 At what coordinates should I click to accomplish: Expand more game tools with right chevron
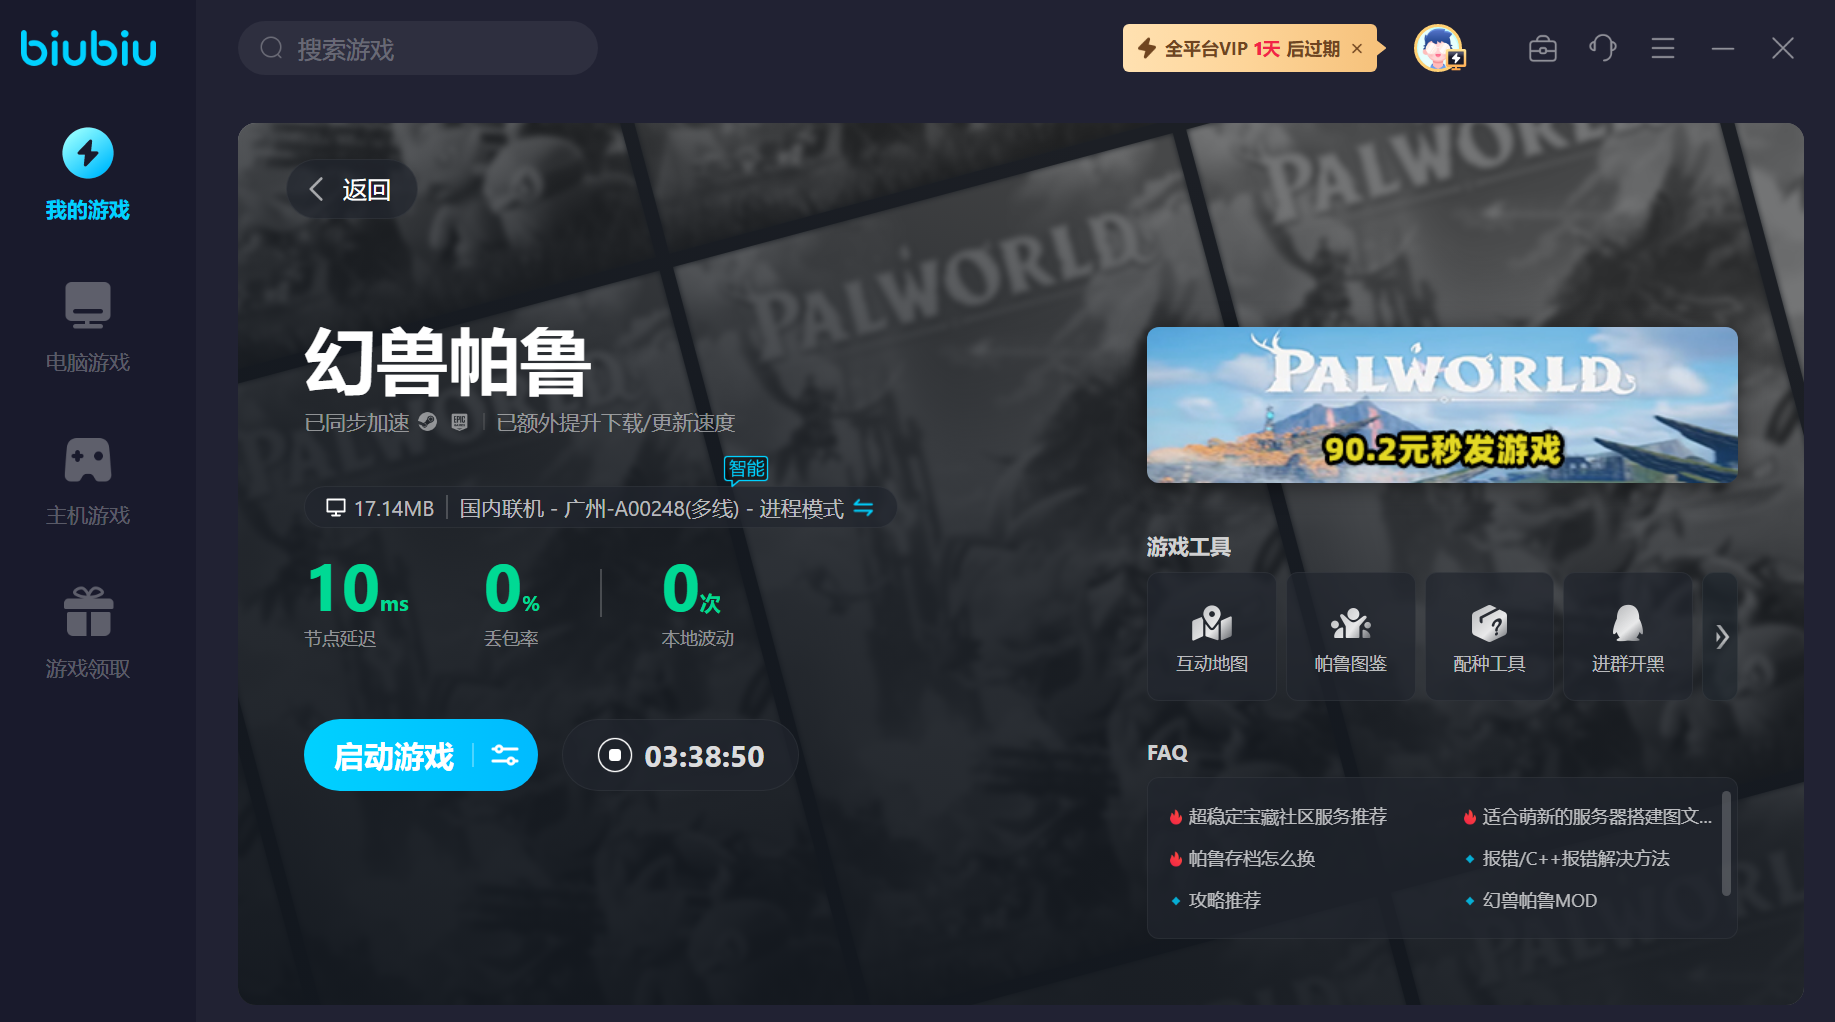pyautogui.click(x=1721, y=637)
